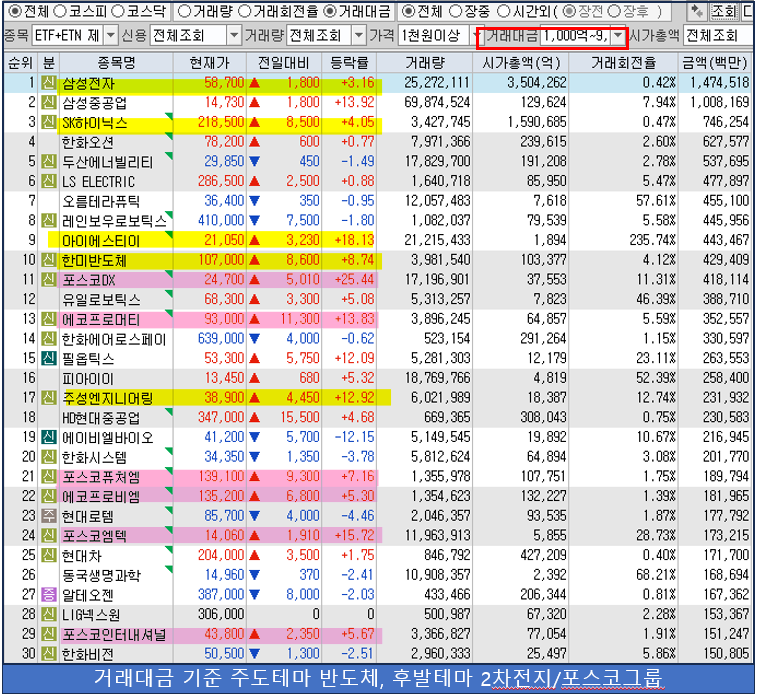Image resolution: width=758 pixels, height=700 pixels.
Task: Click the settings tool icon beside 조회
Action: tap(697, 11)
